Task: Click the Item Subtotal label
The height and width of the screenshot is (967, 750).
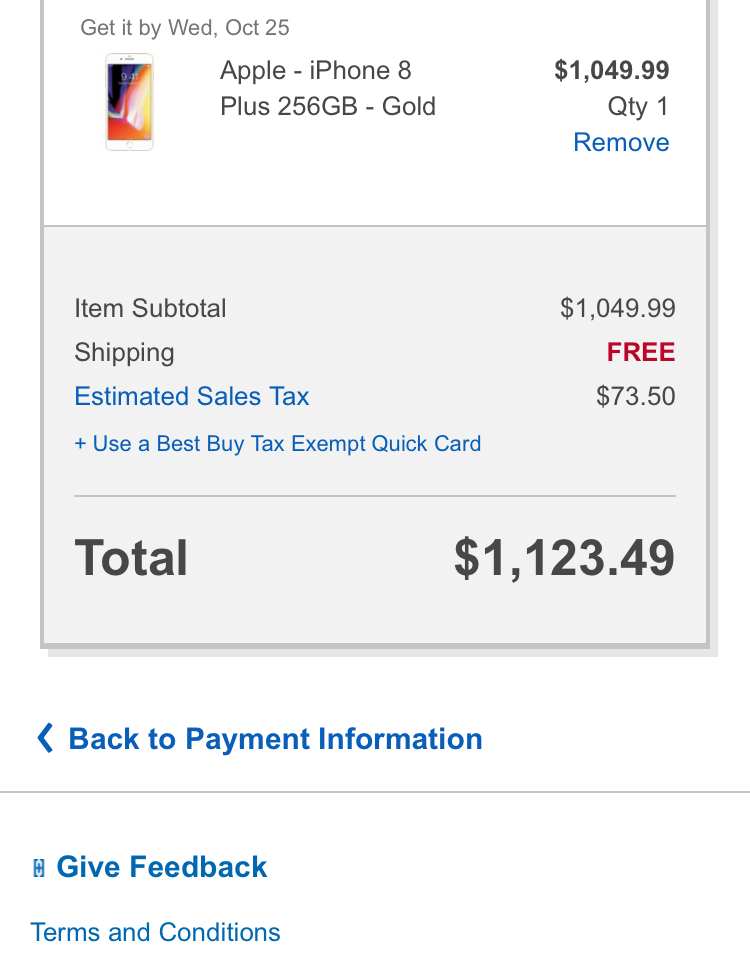Action: coord(150,309)
